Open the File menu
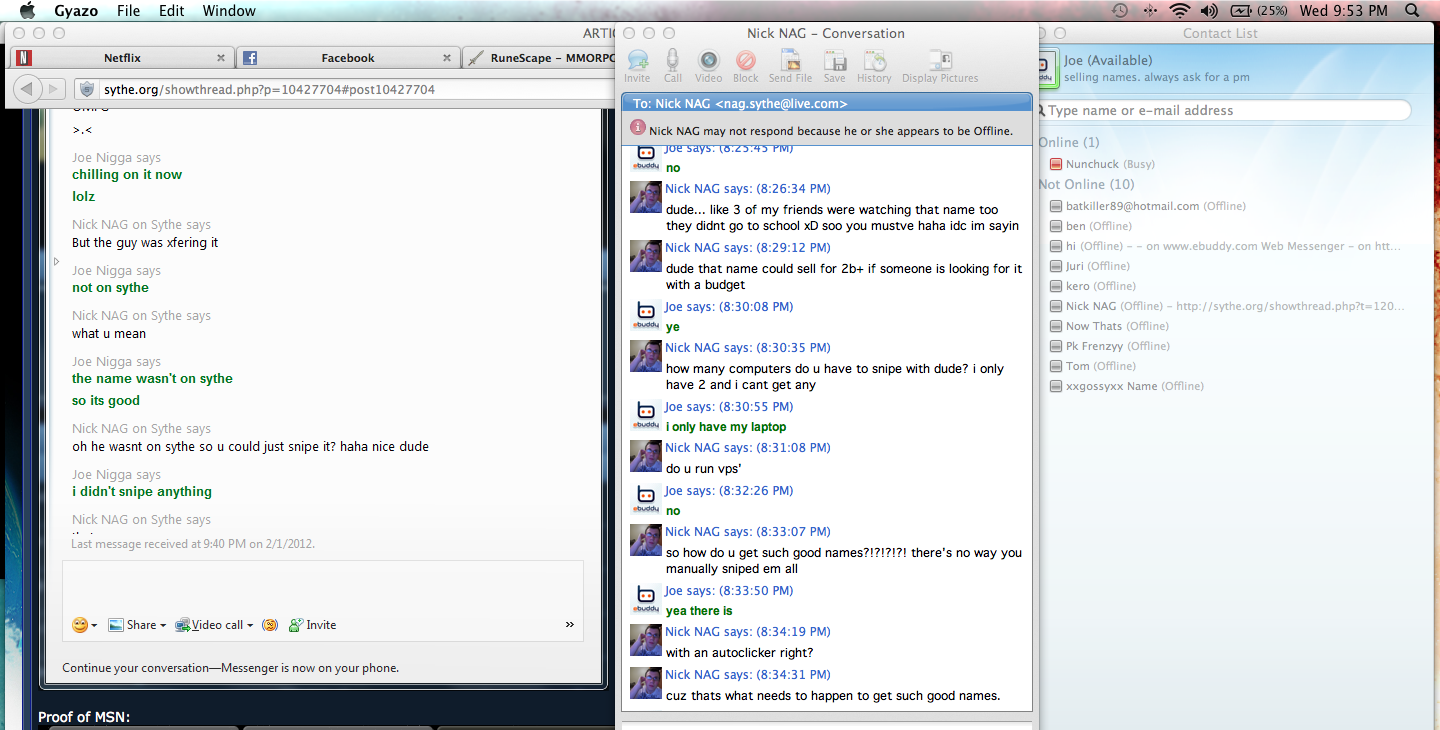The image size is (1440, 730). [x=128, y=11]
